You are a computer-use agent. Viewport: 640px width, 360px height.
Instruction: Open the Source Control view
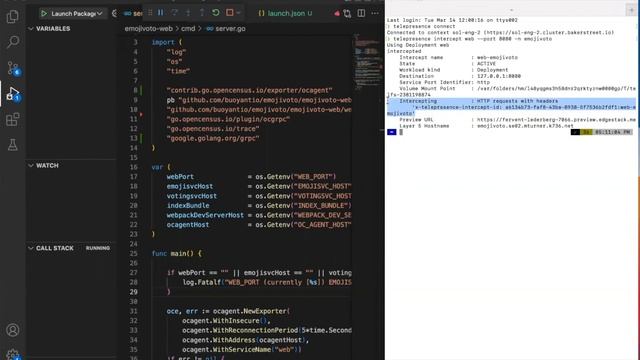coord(13,68)
